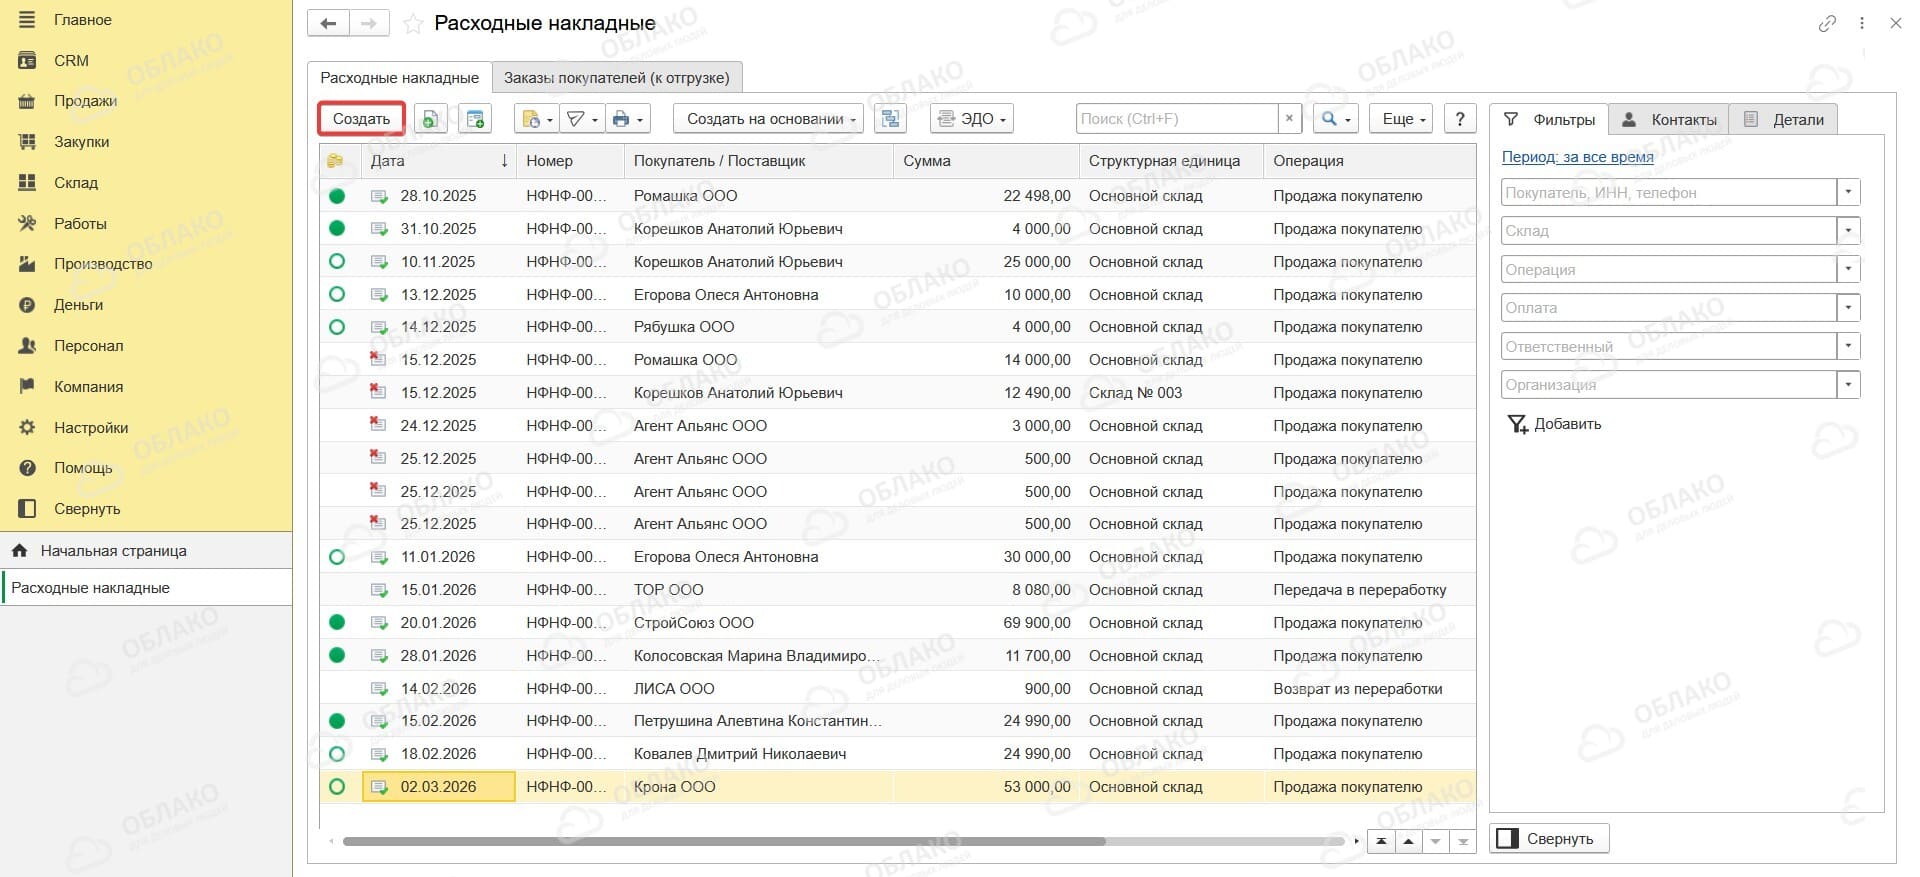Click into the Организация filter field
The height and width of the screenshot is (877, 1920).
point(1669,385)
